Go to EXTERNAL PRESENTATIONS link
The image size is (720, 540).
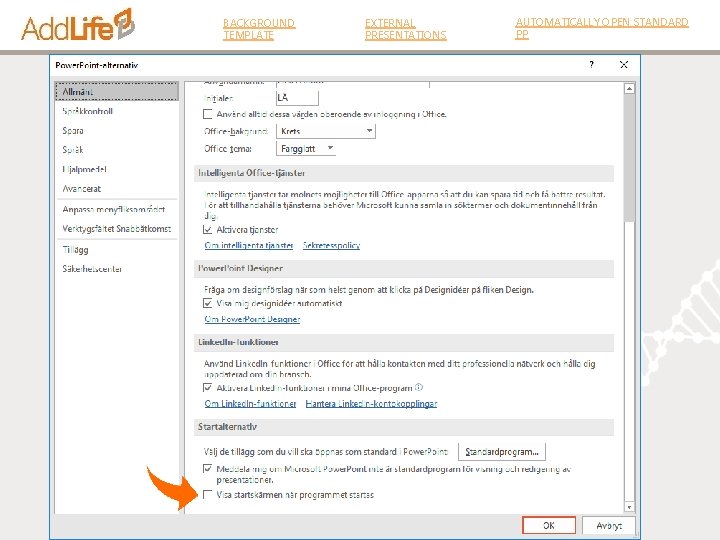point(405,29)
